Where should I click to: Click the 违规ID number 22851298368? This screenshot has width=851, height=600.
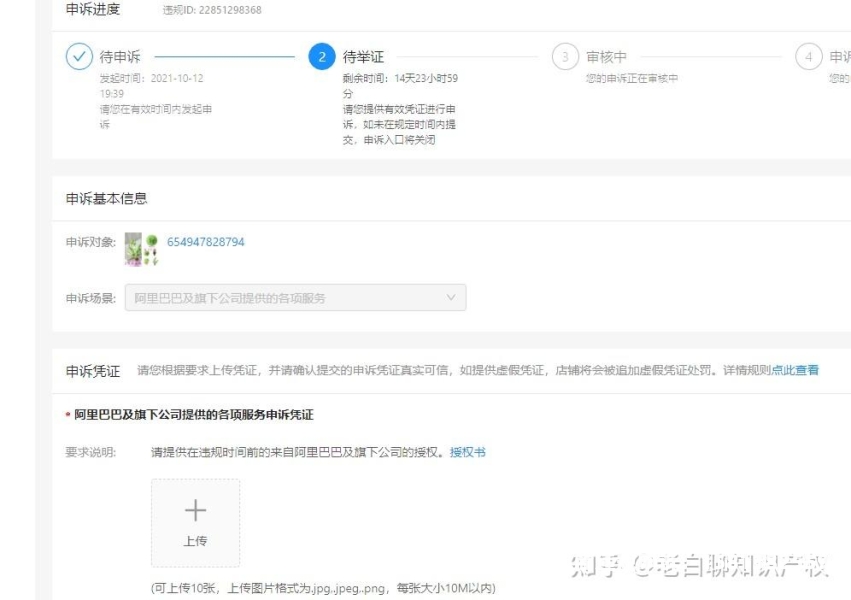click(x=225, y=10)
